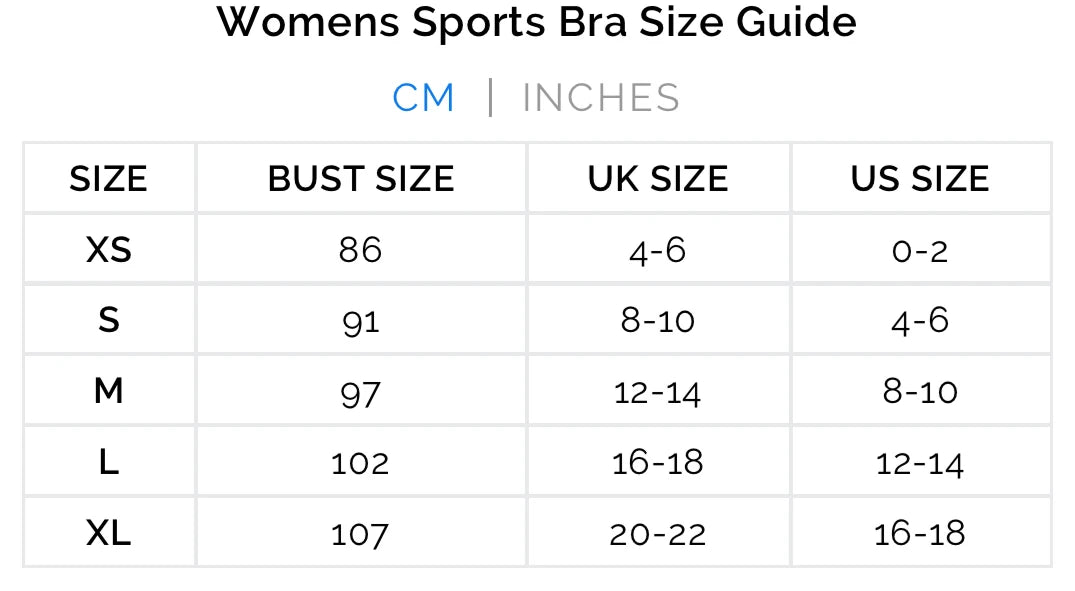This screenshot has width=1075, height=591.
Task: Click the UK size 8-10 cell
Action: click(658, 320)
